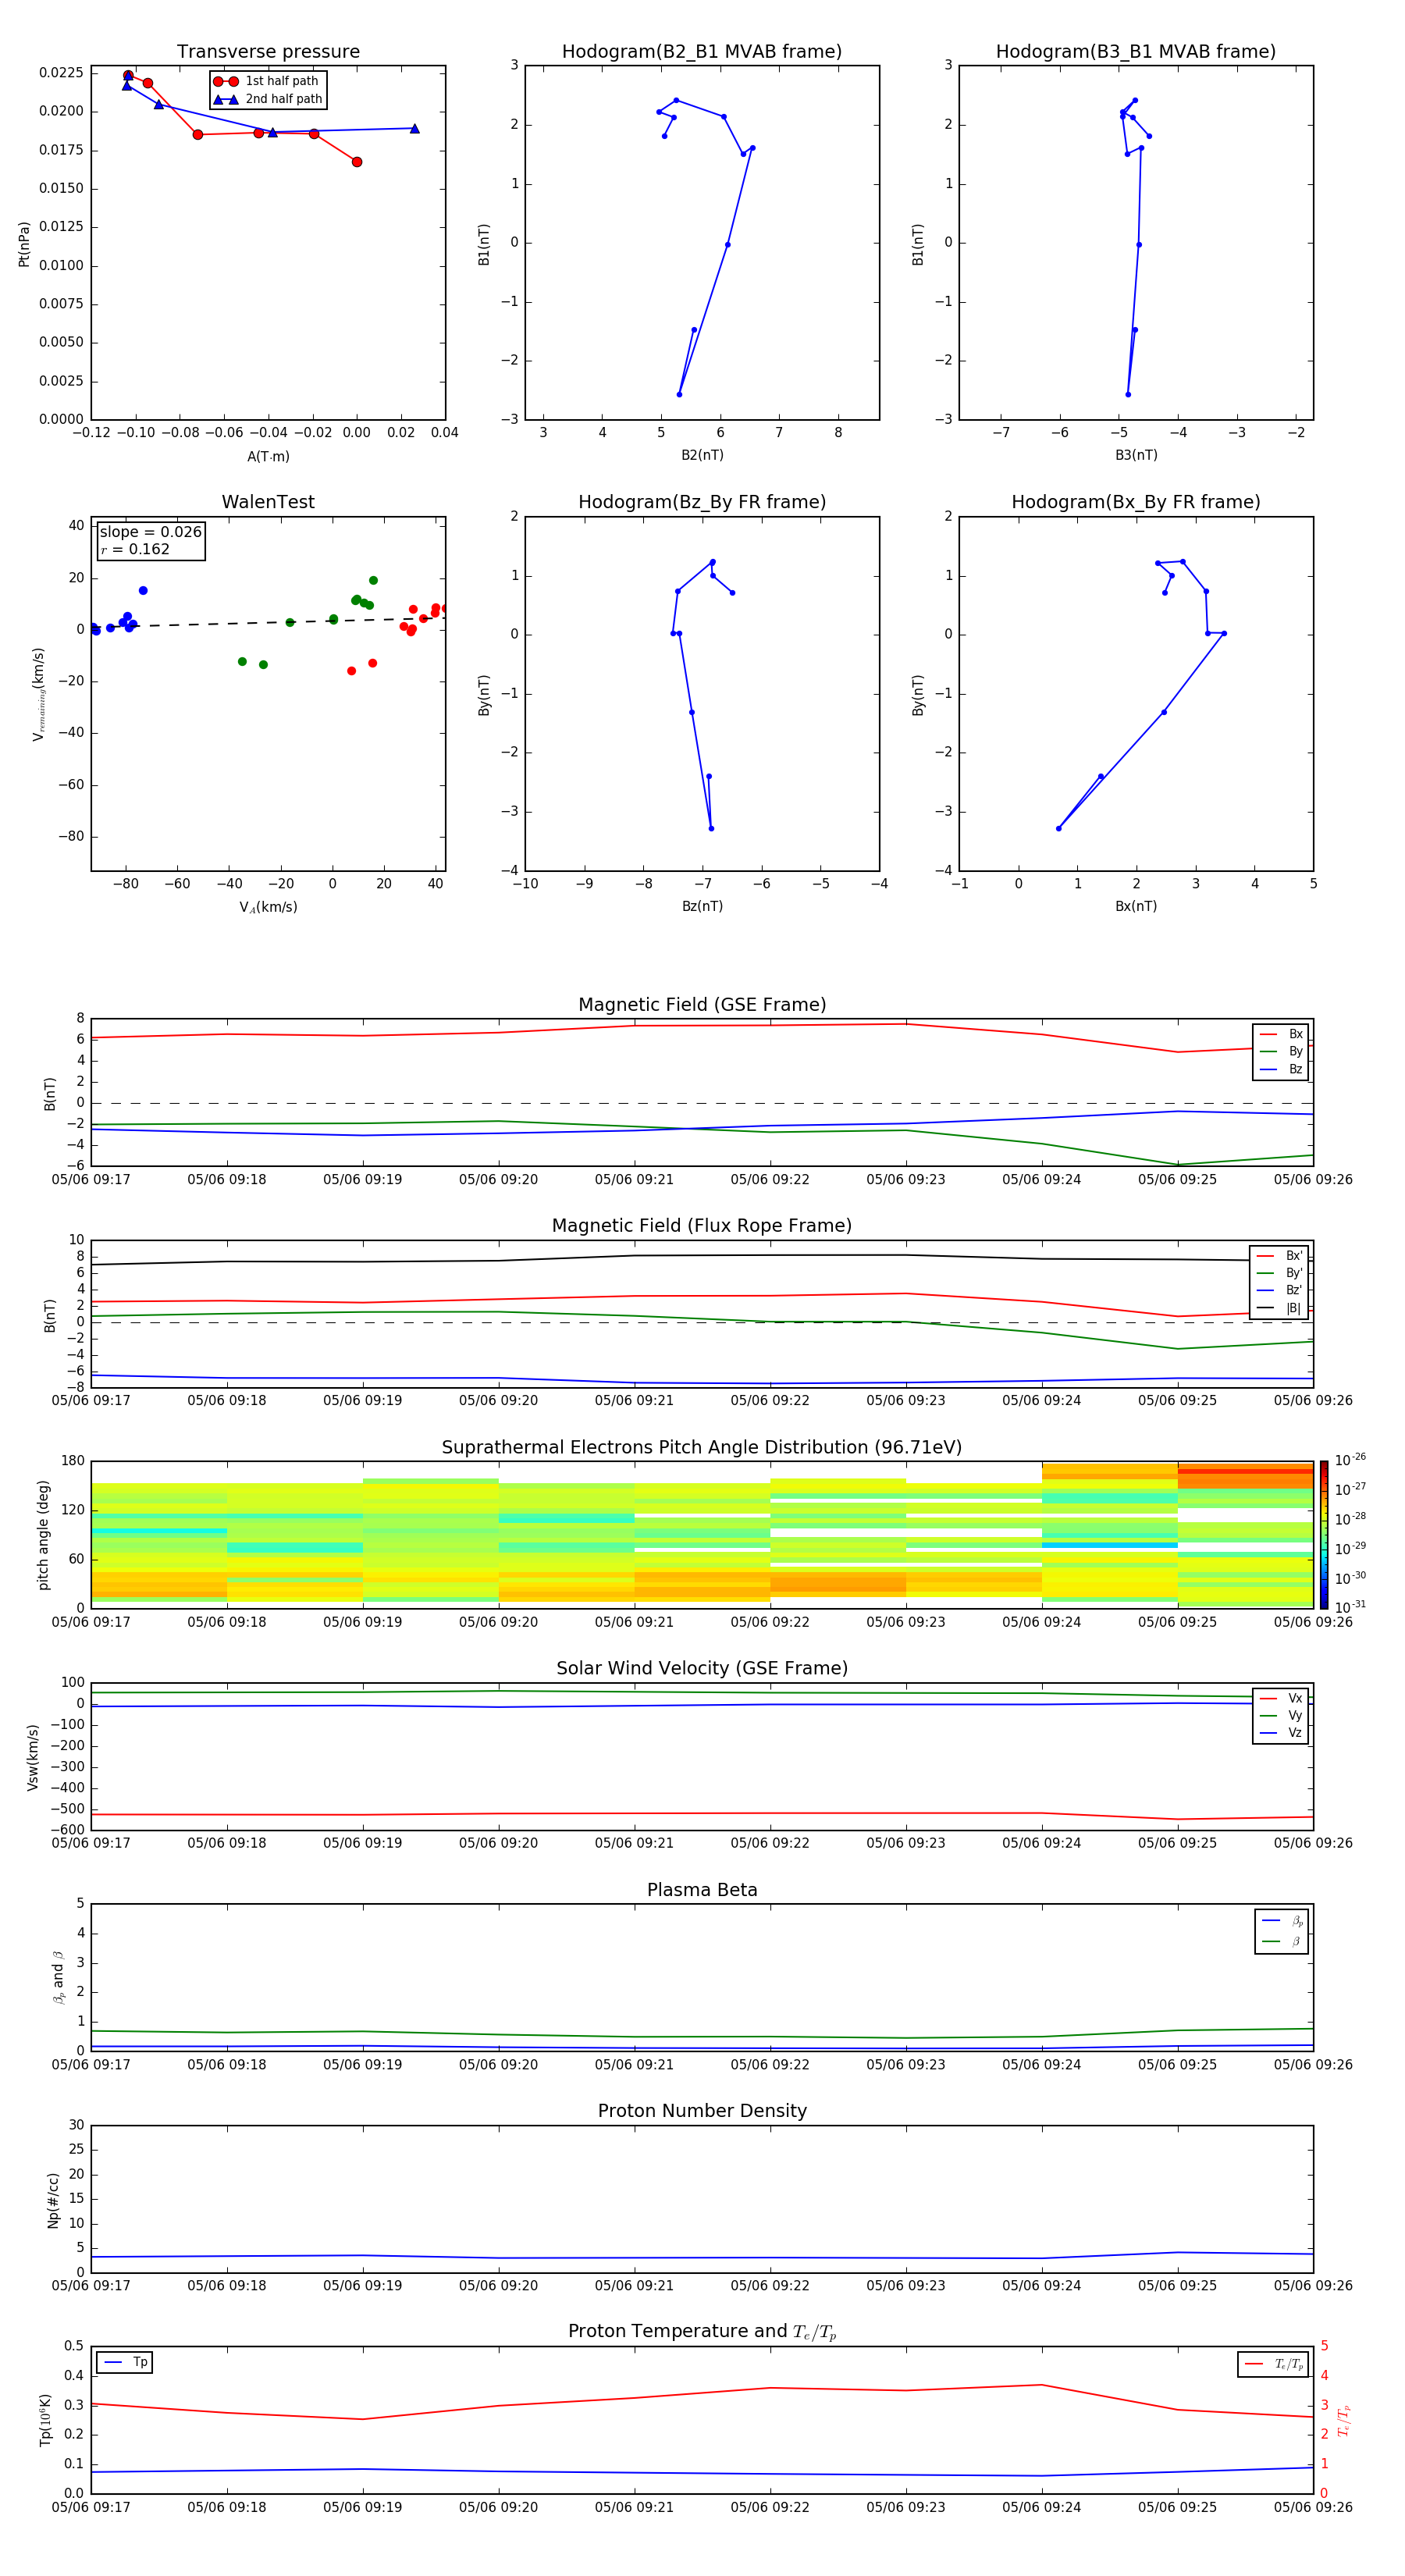Click the 'Vx' legend entry in velocity plot

[1281, 1698]
